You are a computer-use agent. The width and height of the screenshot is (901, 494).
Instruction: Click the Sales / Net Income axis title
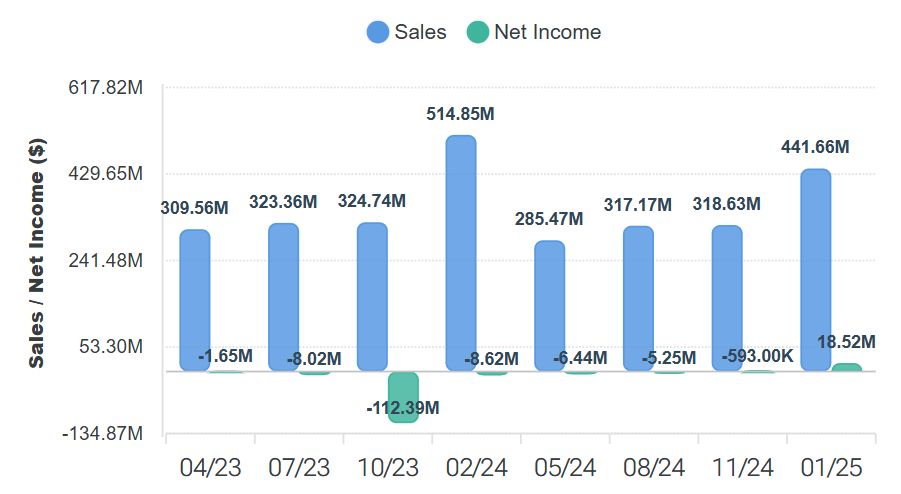click(37, 252)
